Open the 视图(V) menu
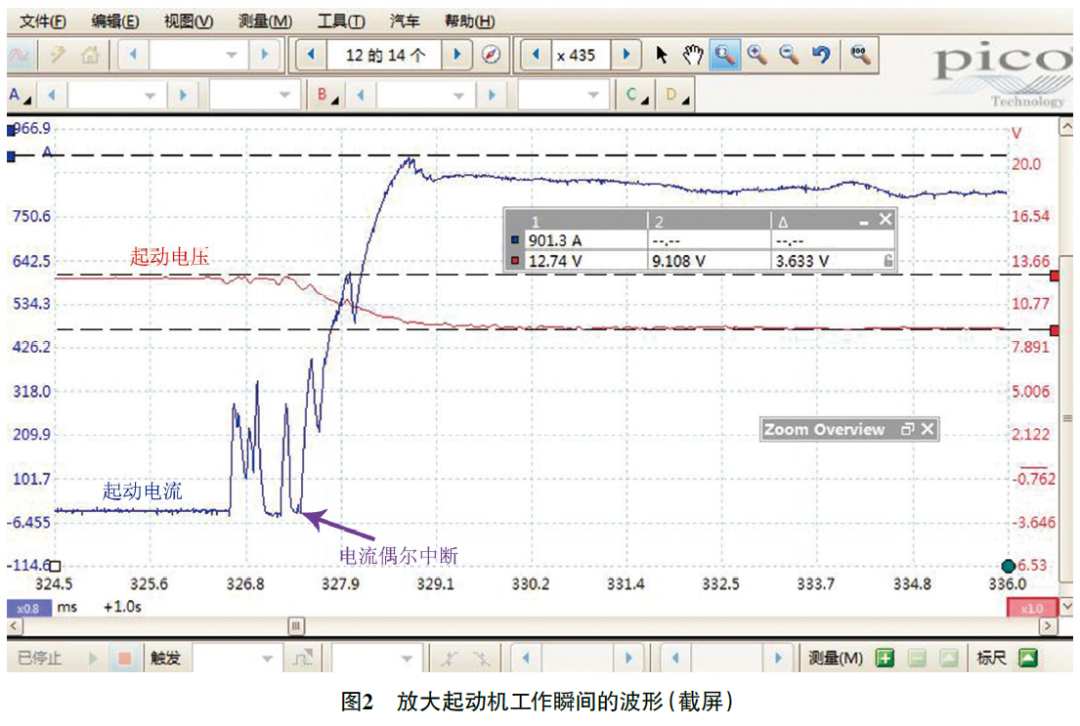The image size is (1080, 726). click(x=188, y=21)
